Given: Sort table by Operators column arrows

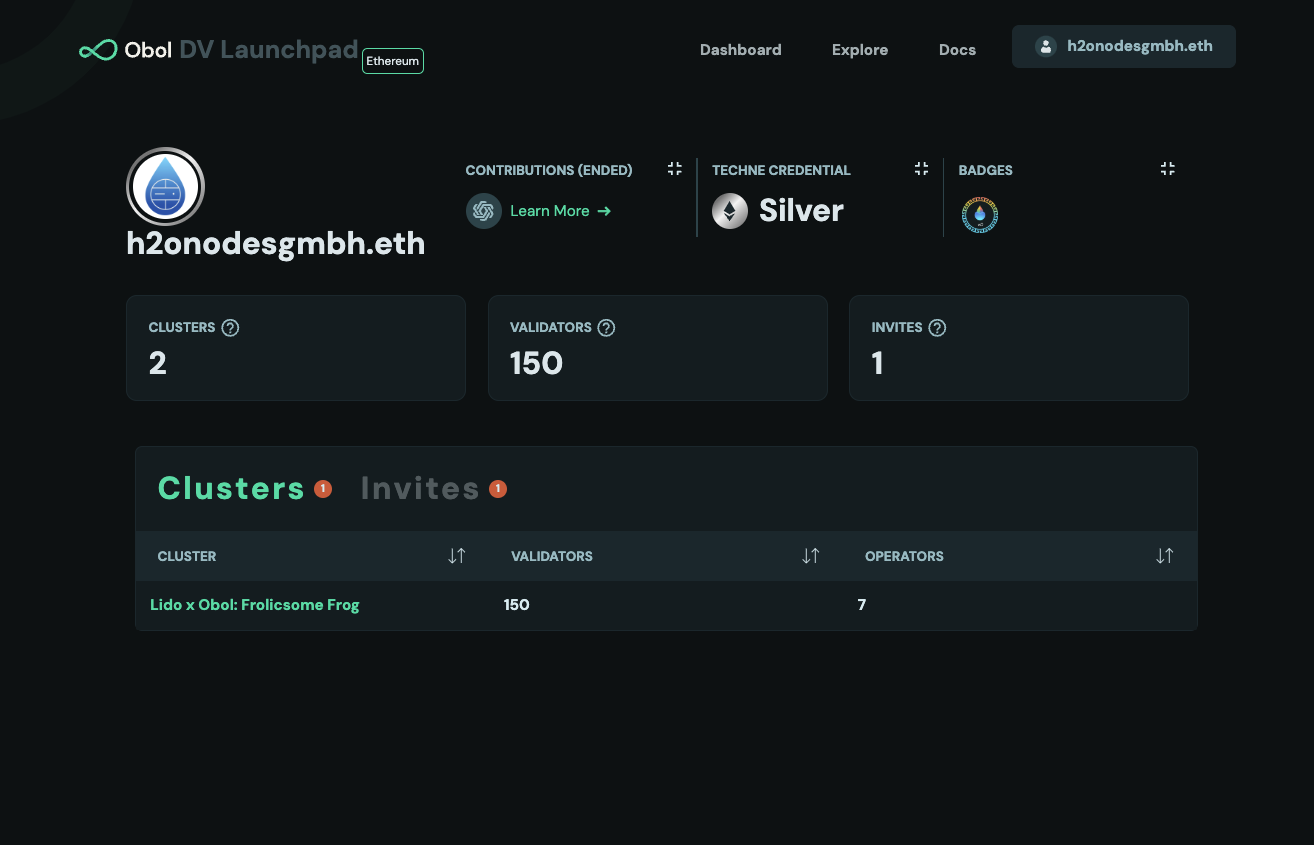Looking at the screenshot, I should (1164, 556).
